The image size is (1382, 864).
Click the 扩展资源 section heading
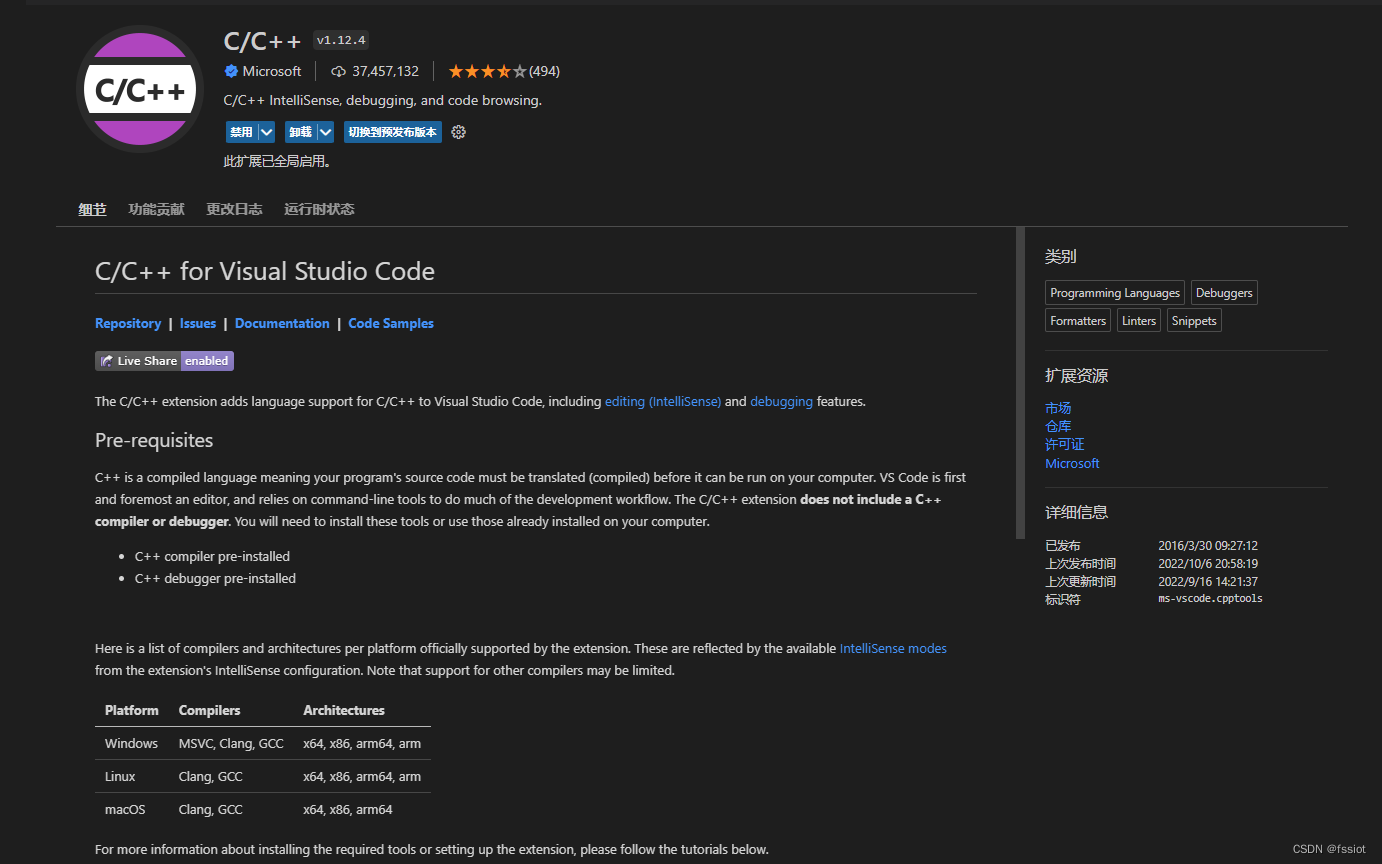point(1076,376)
